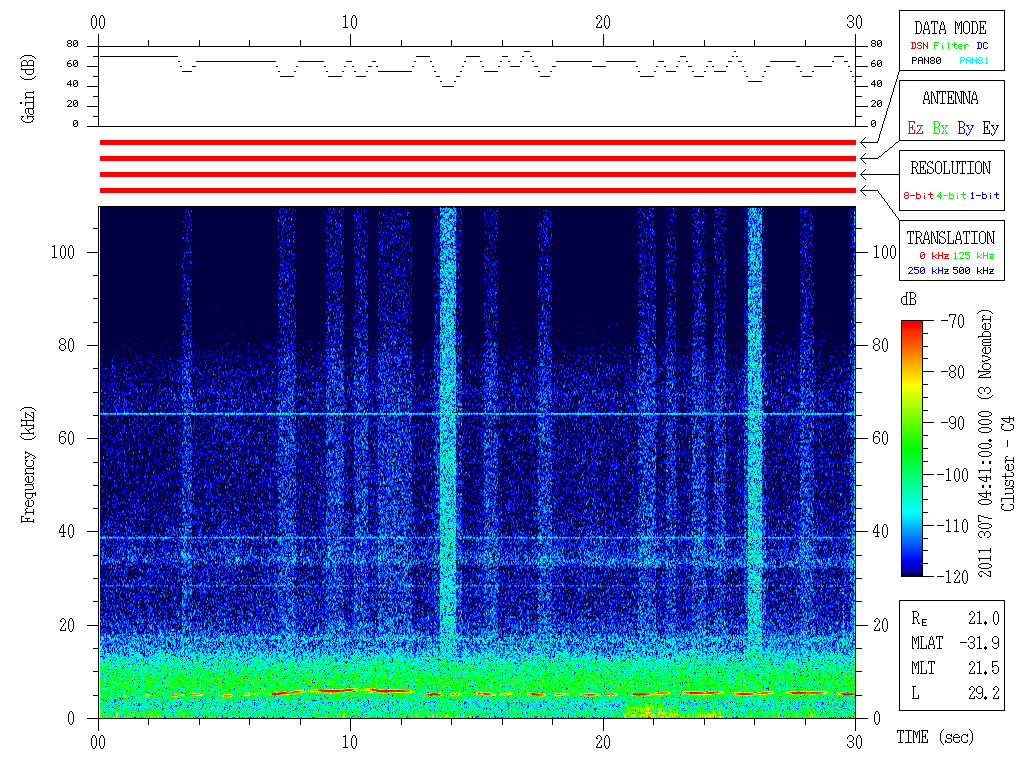Select the blue 250 kHz translation label
Image resolution: width=1024 pixels, height=768 pixels.
tap(928, 270)
